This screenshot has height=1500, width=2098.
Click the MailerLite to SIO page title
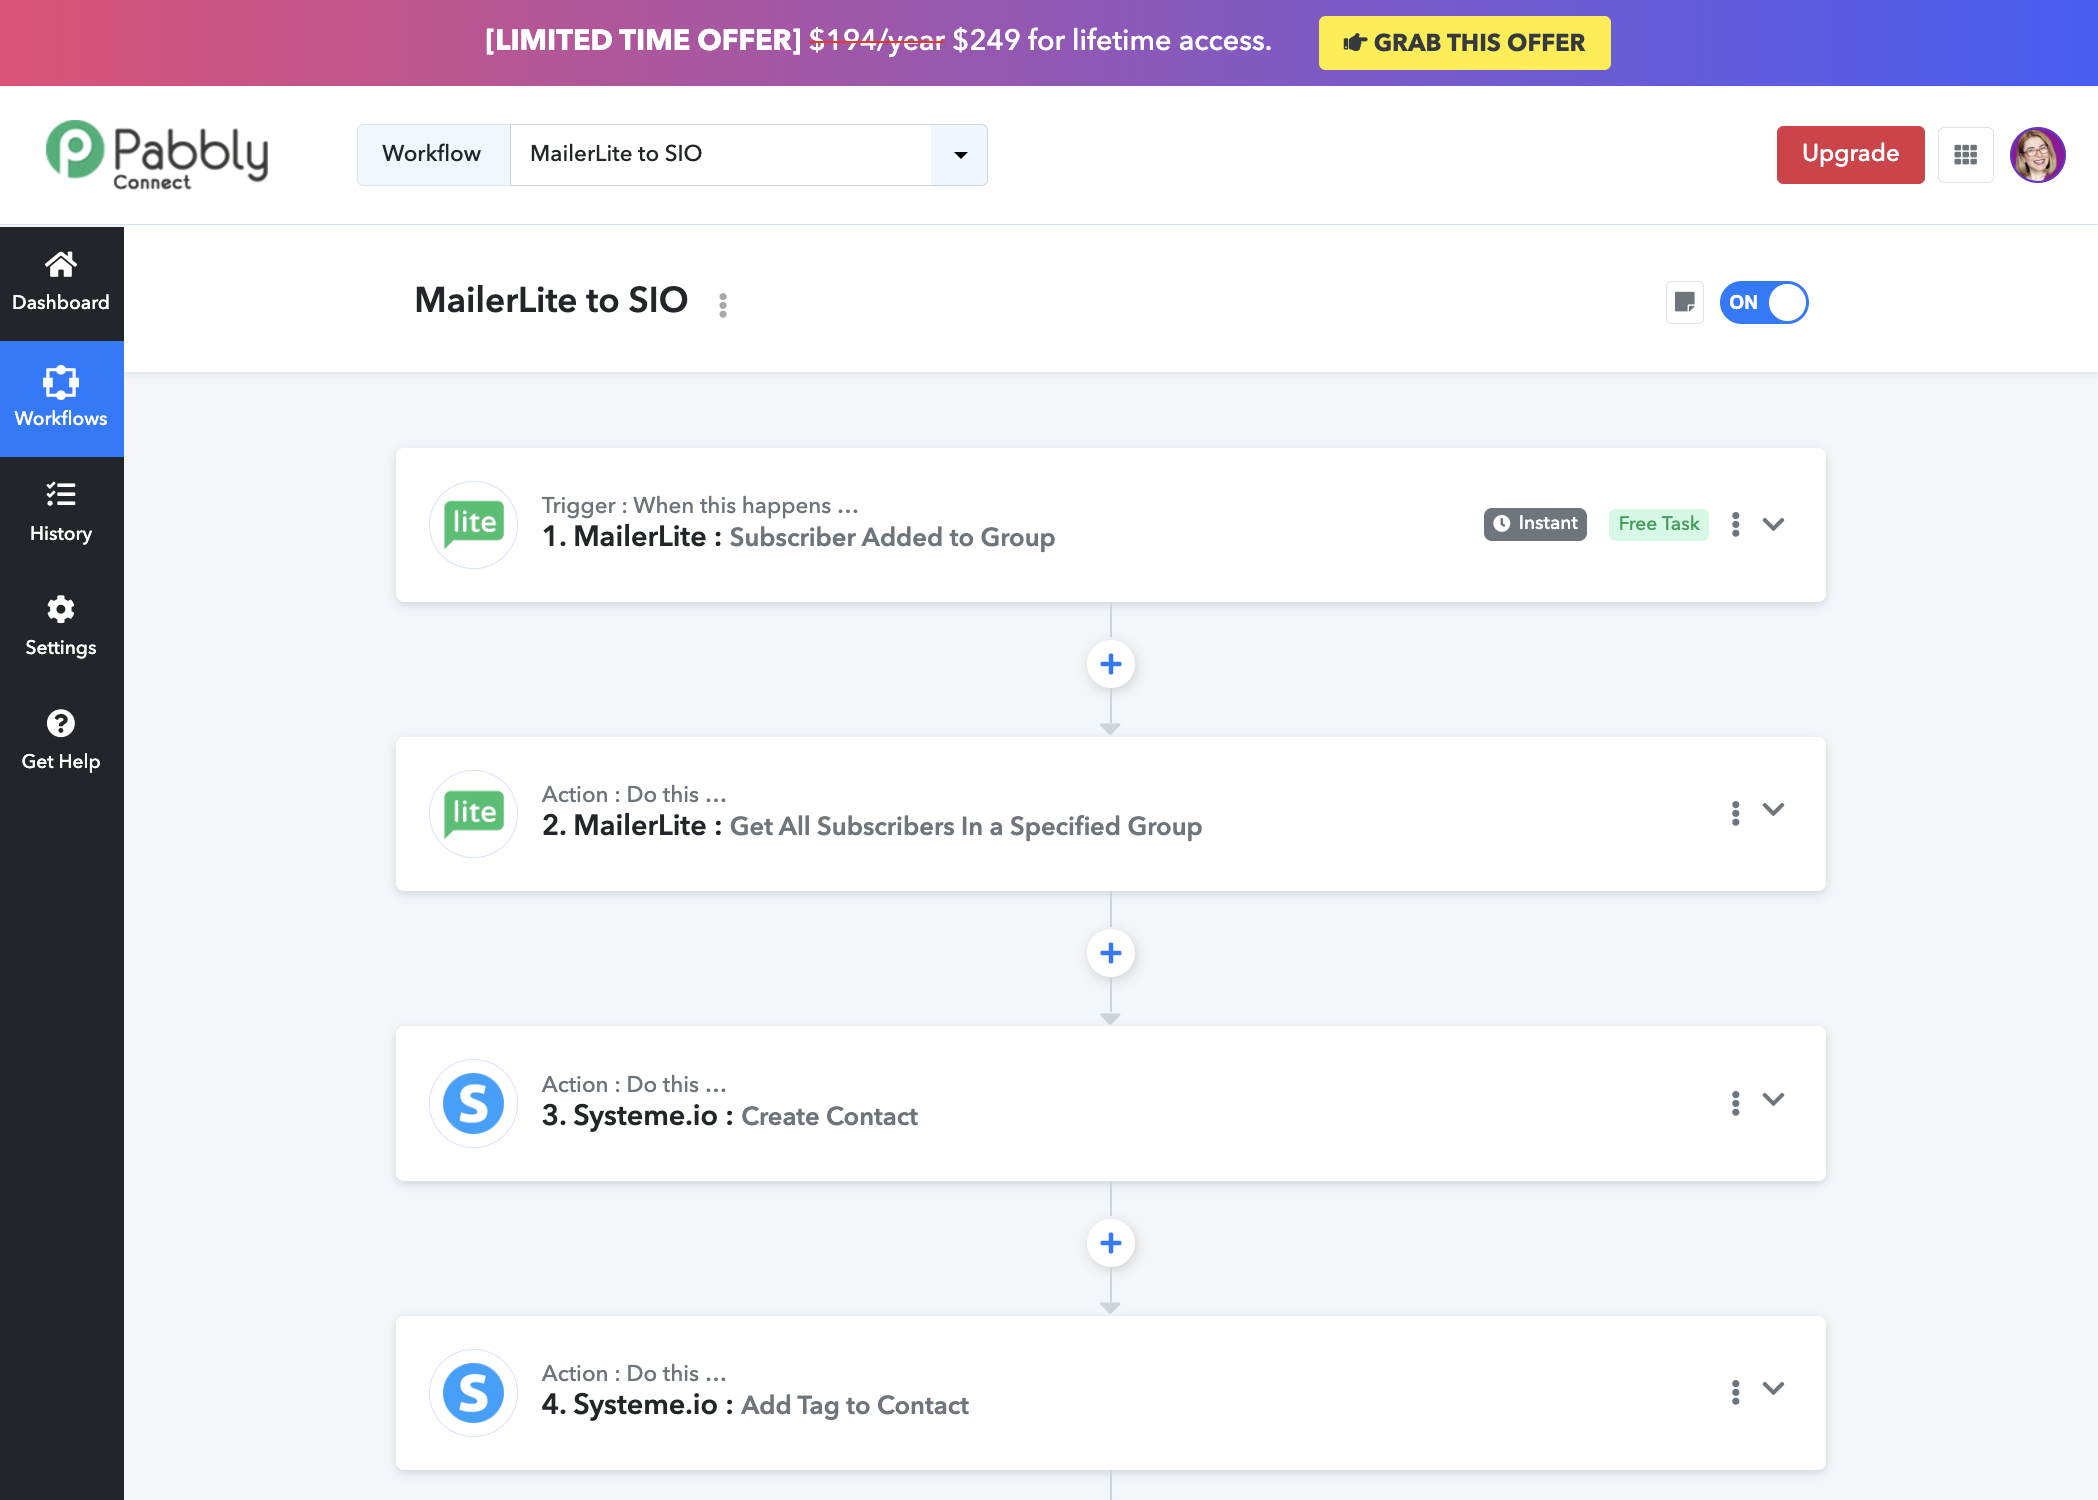tap(551, 300)
